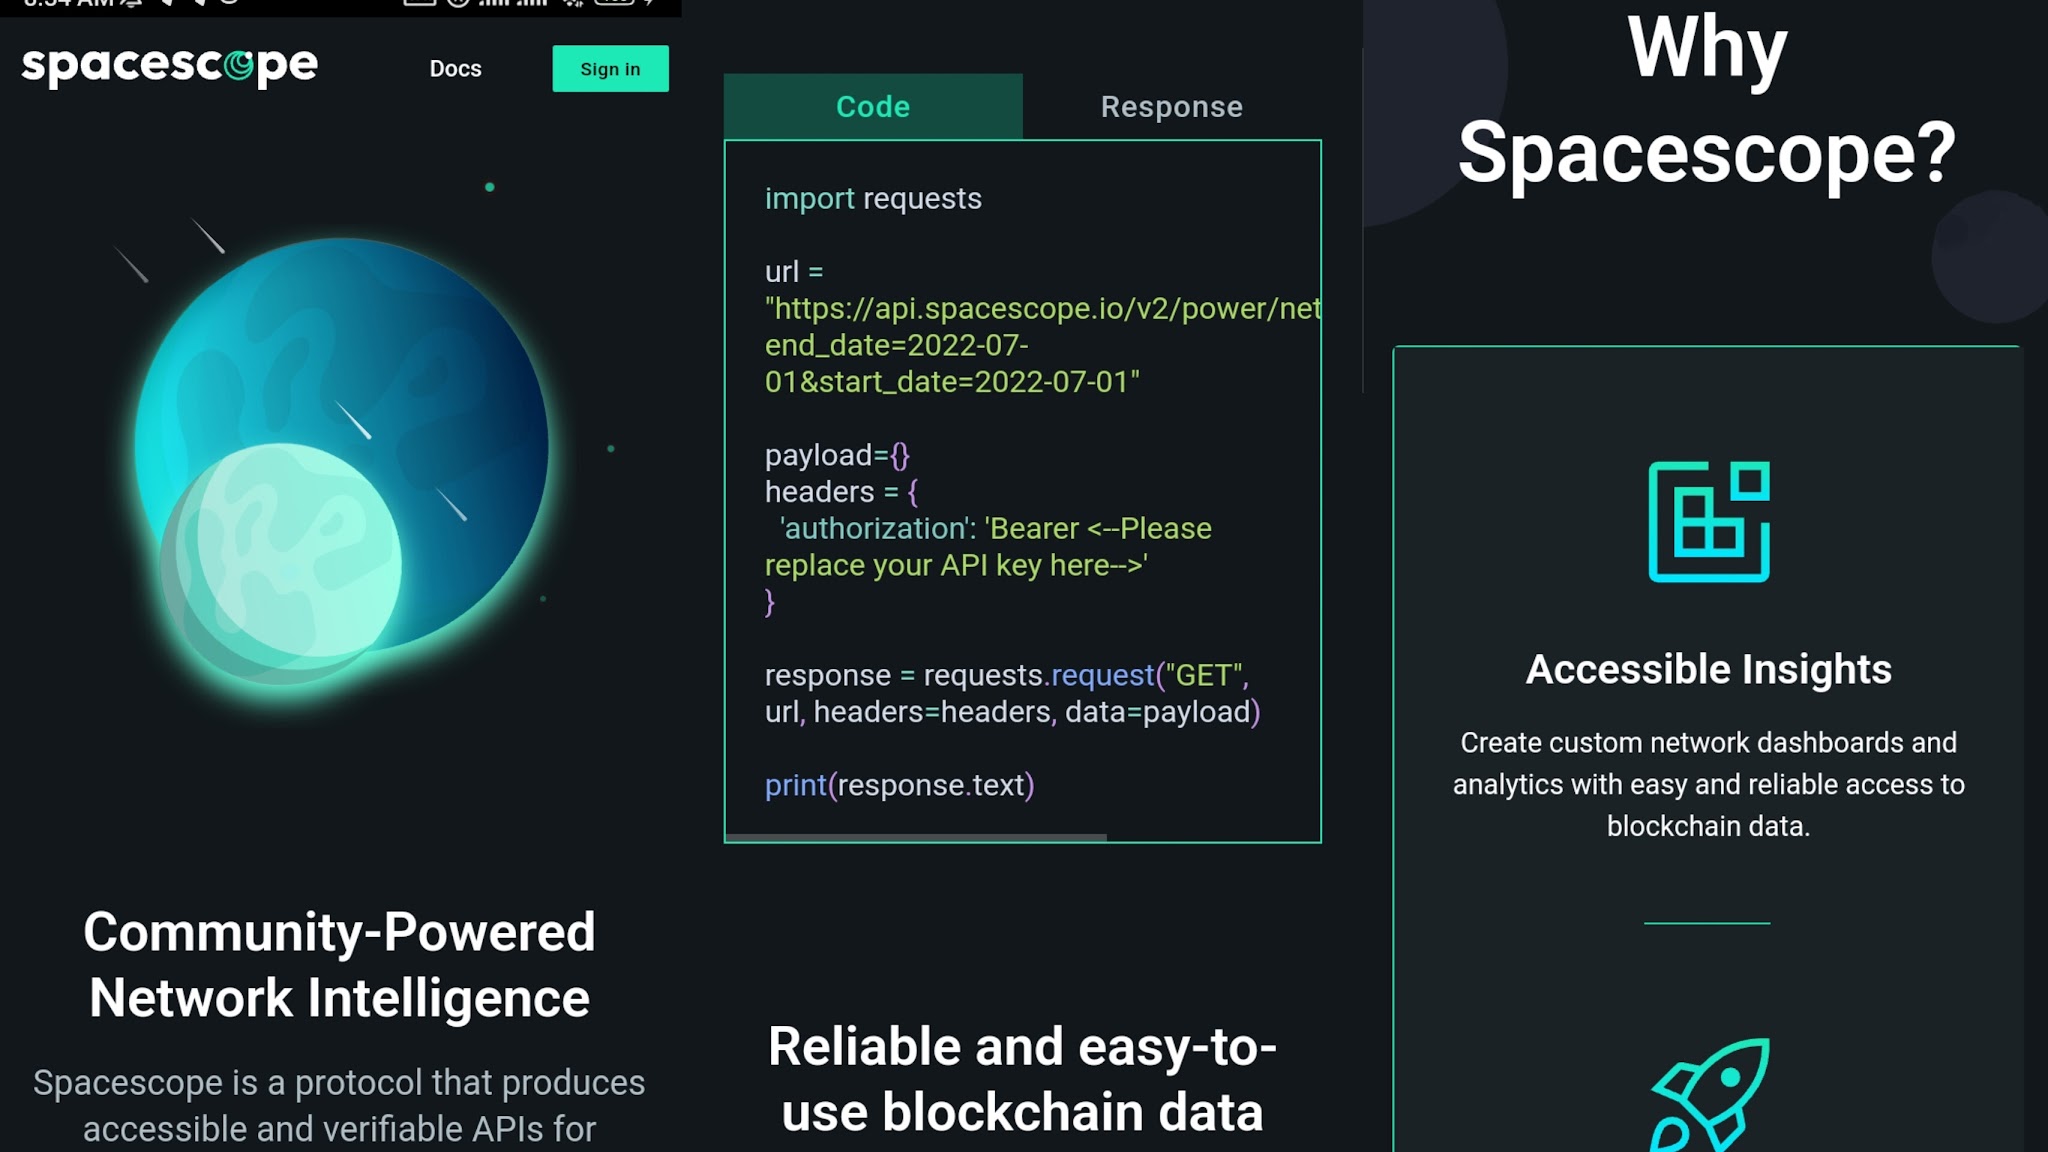Click the code block horizontal scrollbar
2048x1152 pixels.
(916, 837)
